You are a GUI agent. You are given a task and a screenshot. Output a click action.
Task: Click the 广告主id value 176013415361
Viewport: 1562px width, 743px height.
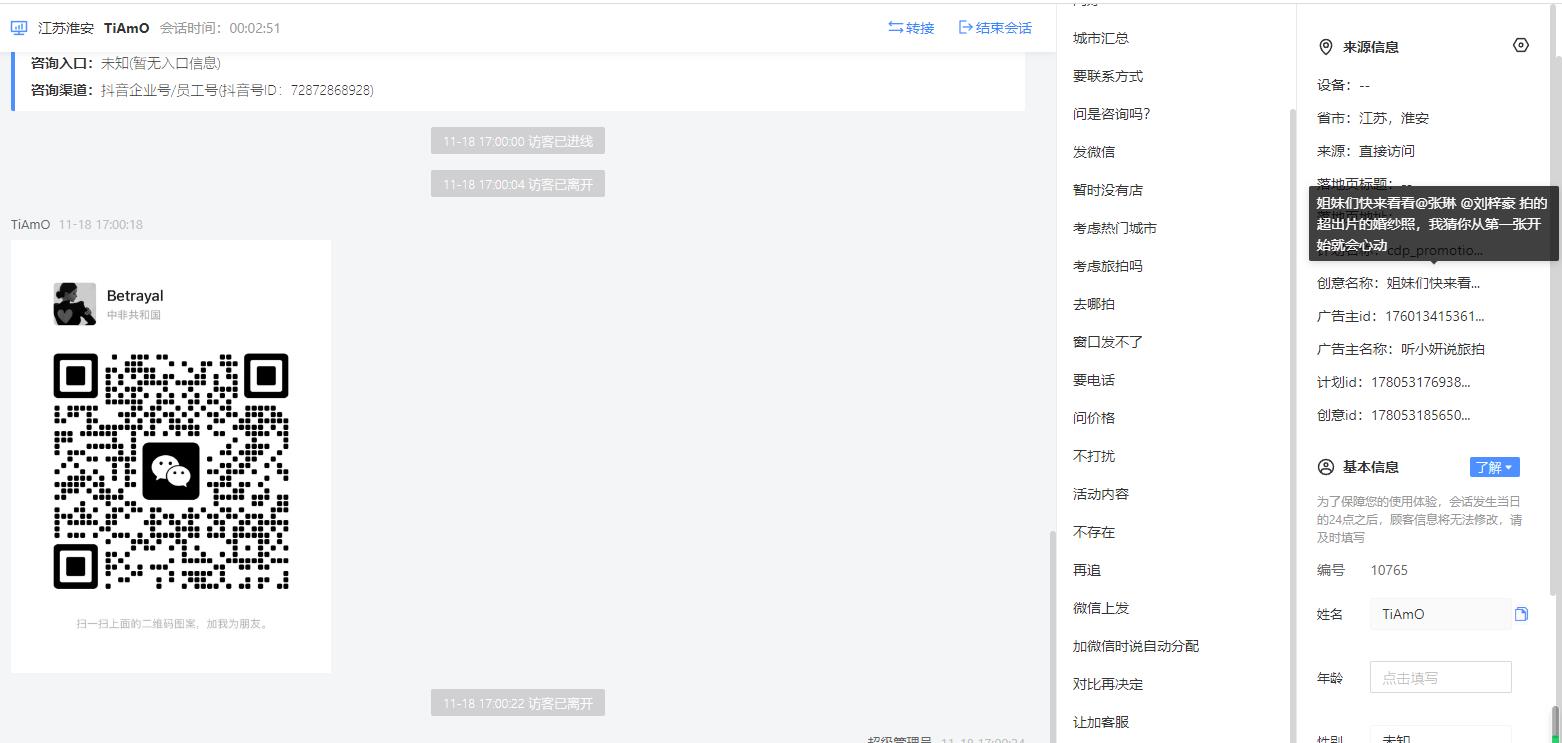(1435, 316)
